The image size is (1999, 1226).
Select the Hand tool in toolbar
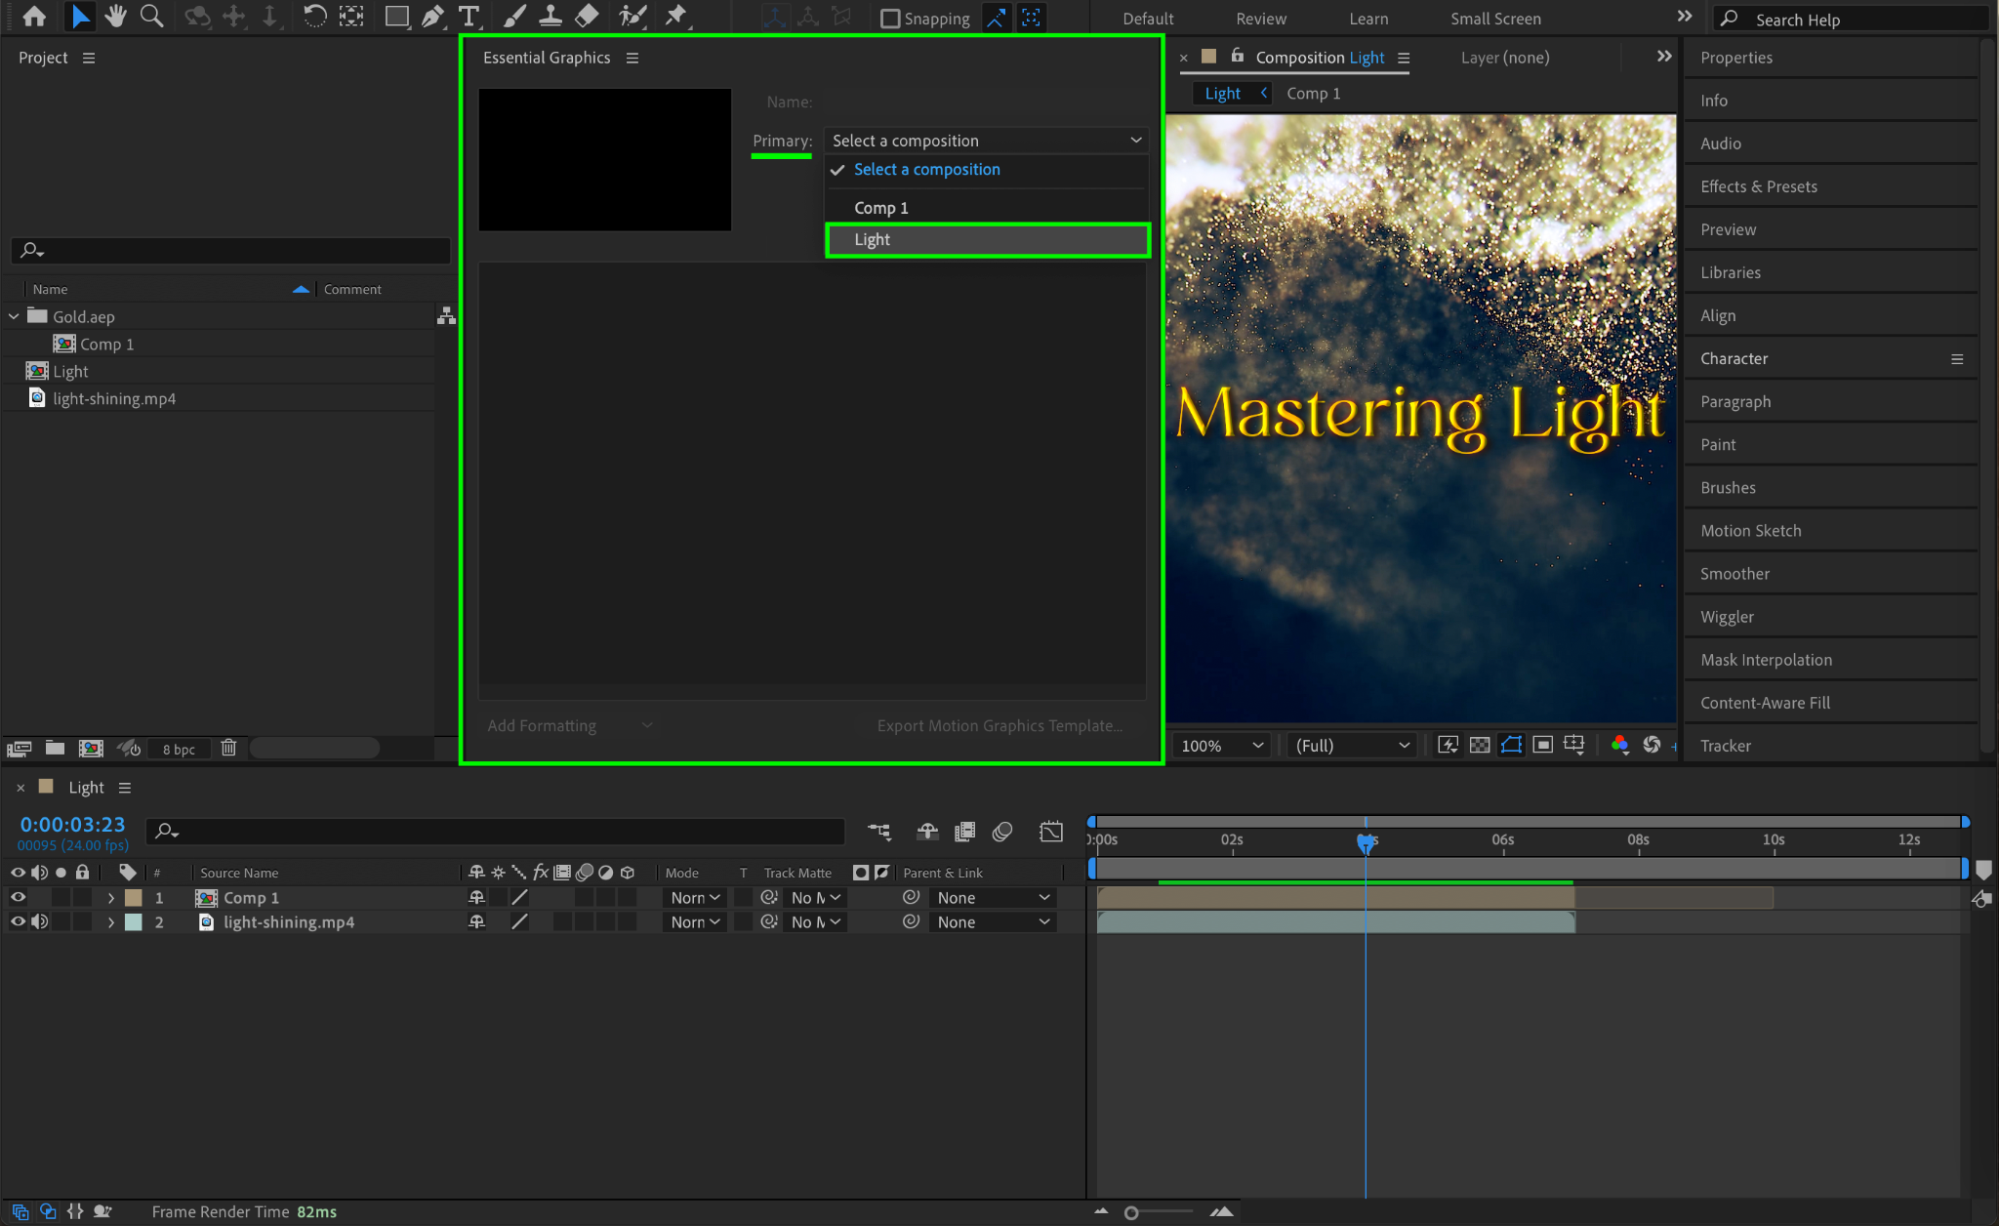point(115,16)
